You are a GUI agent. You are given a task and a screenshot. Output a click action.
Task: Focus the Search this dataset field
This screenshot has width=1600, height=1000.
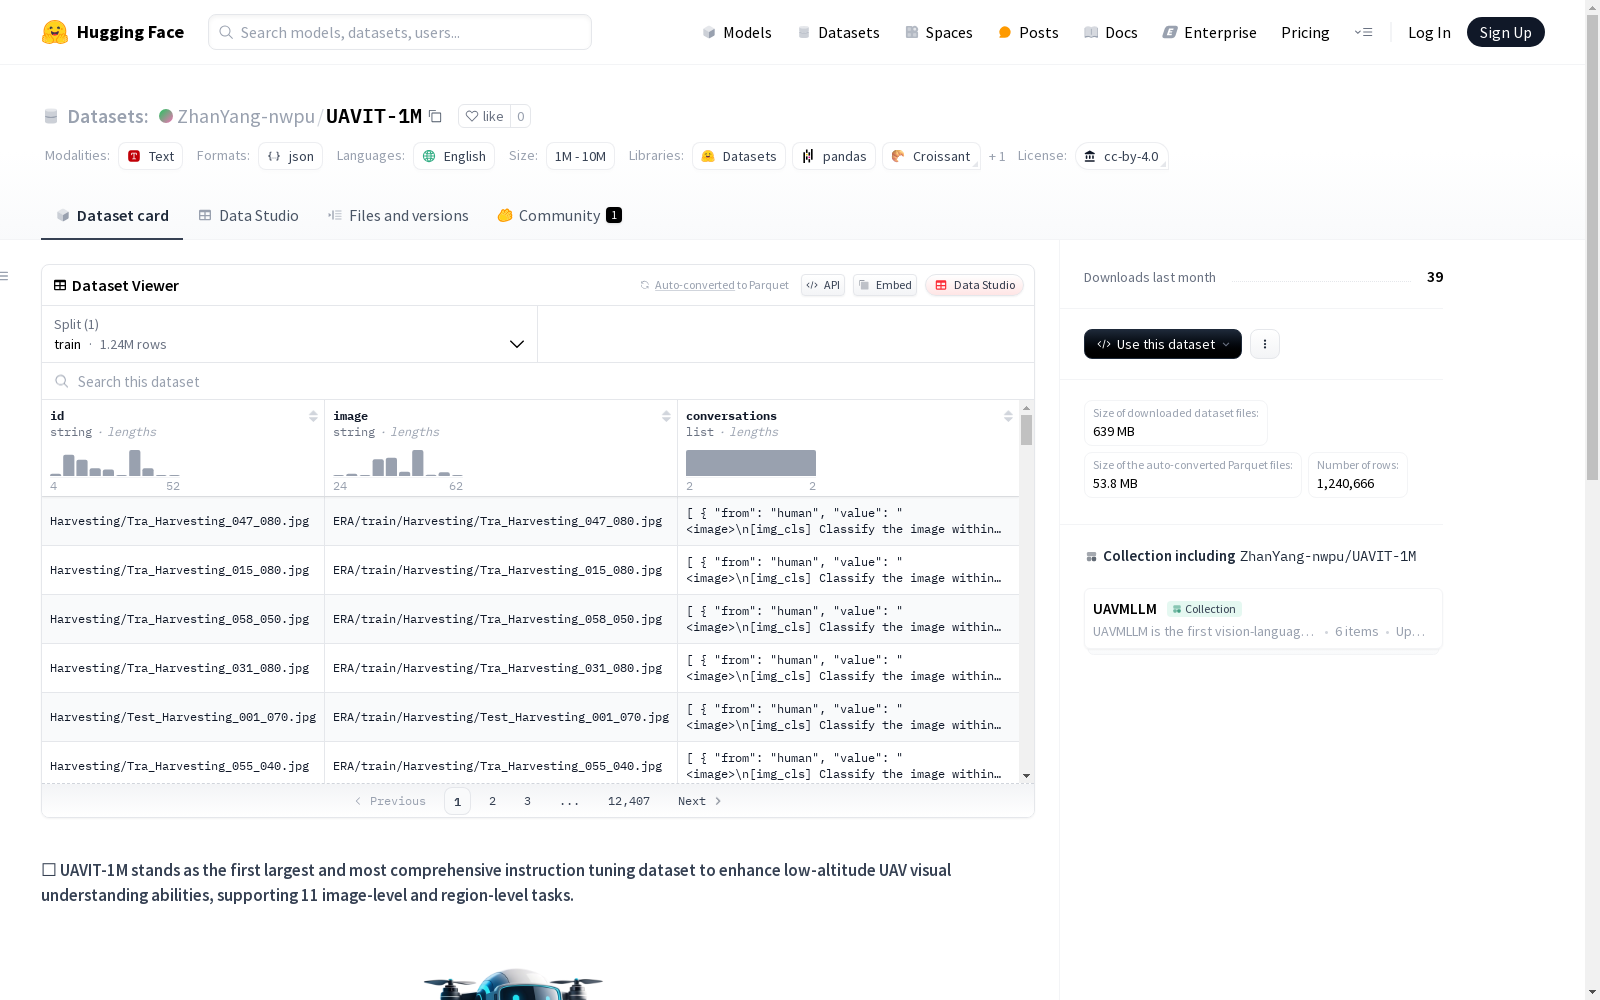tap(538, 381)
